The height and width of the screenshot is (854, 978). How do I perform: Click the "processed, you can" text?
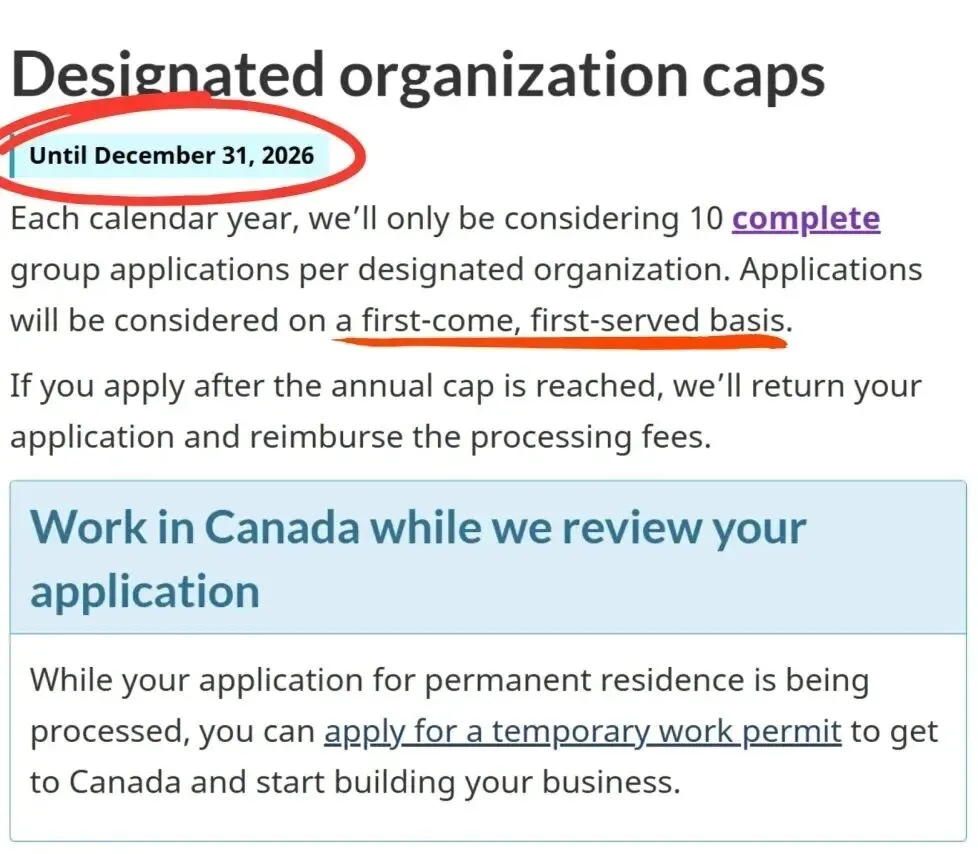[x=172, y=732]
